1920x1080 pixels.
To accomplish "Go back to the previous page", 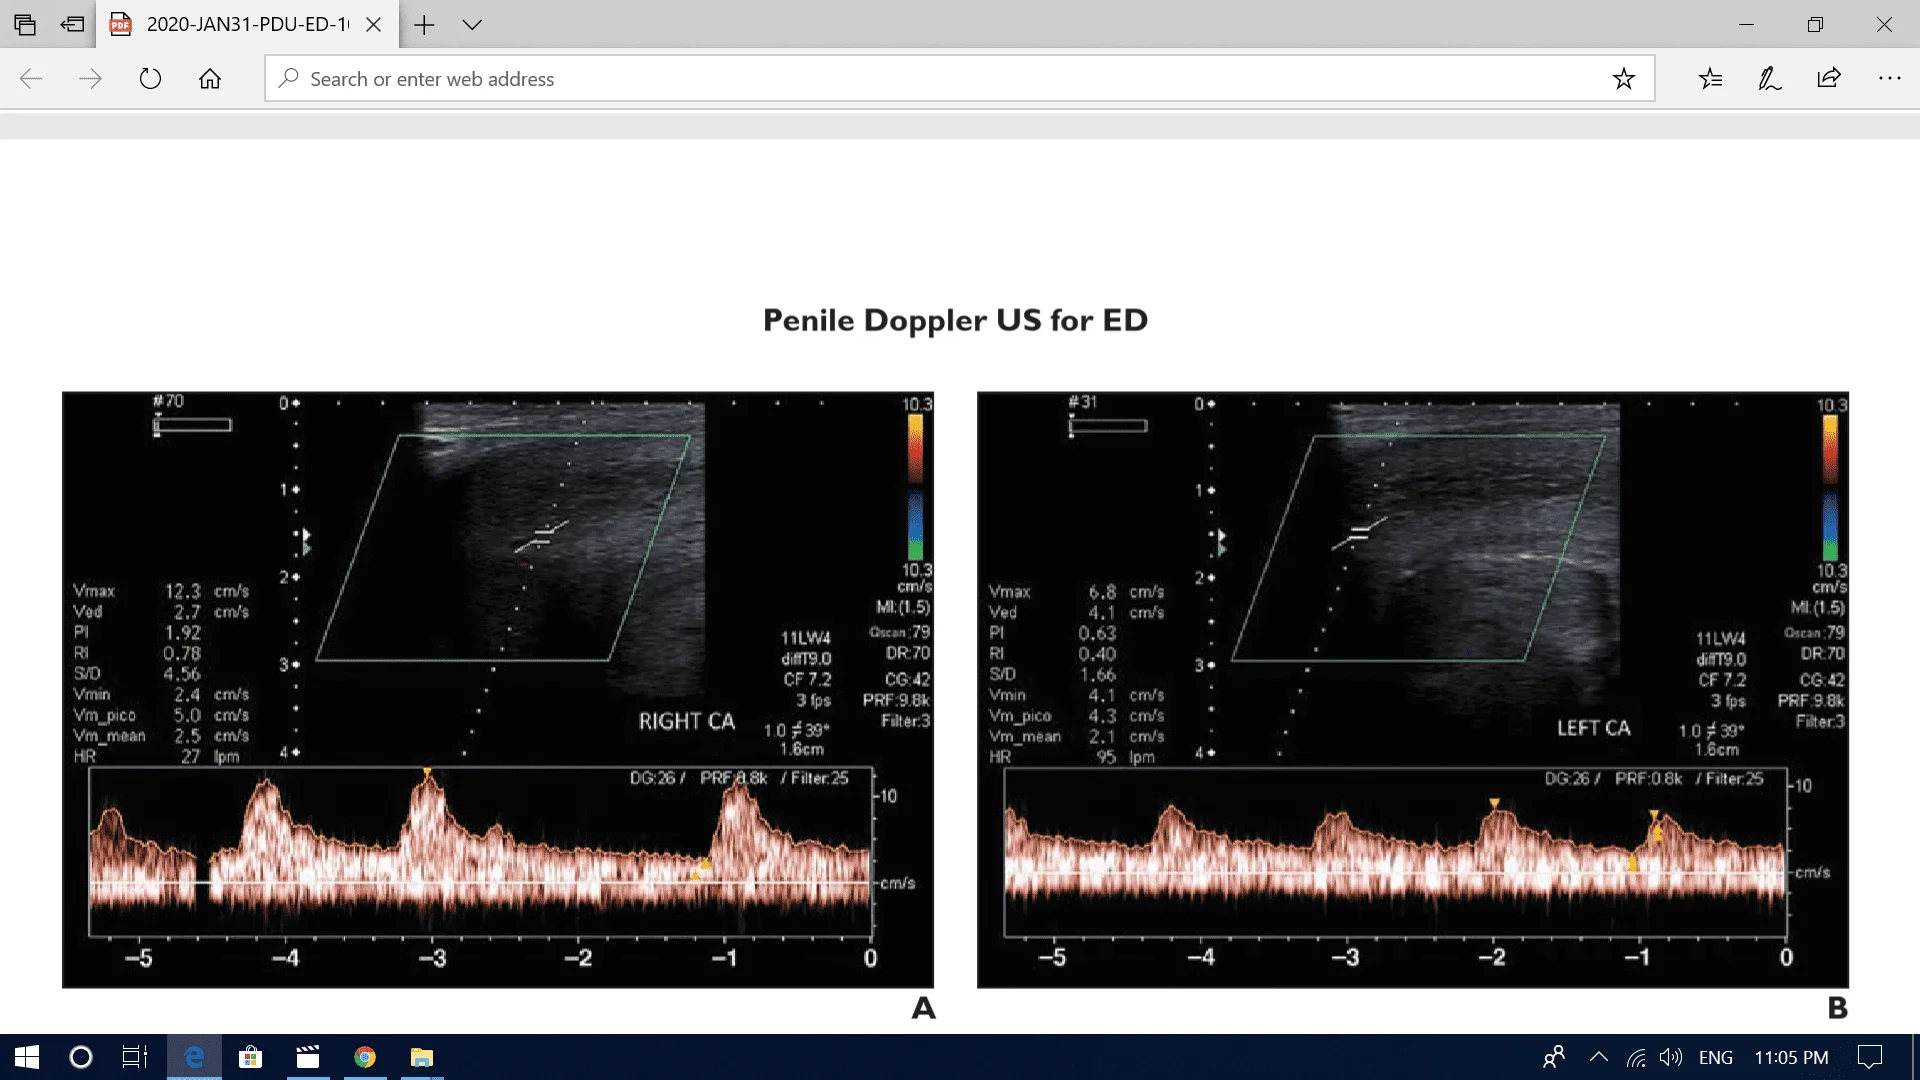I will [x=32, y=78].
